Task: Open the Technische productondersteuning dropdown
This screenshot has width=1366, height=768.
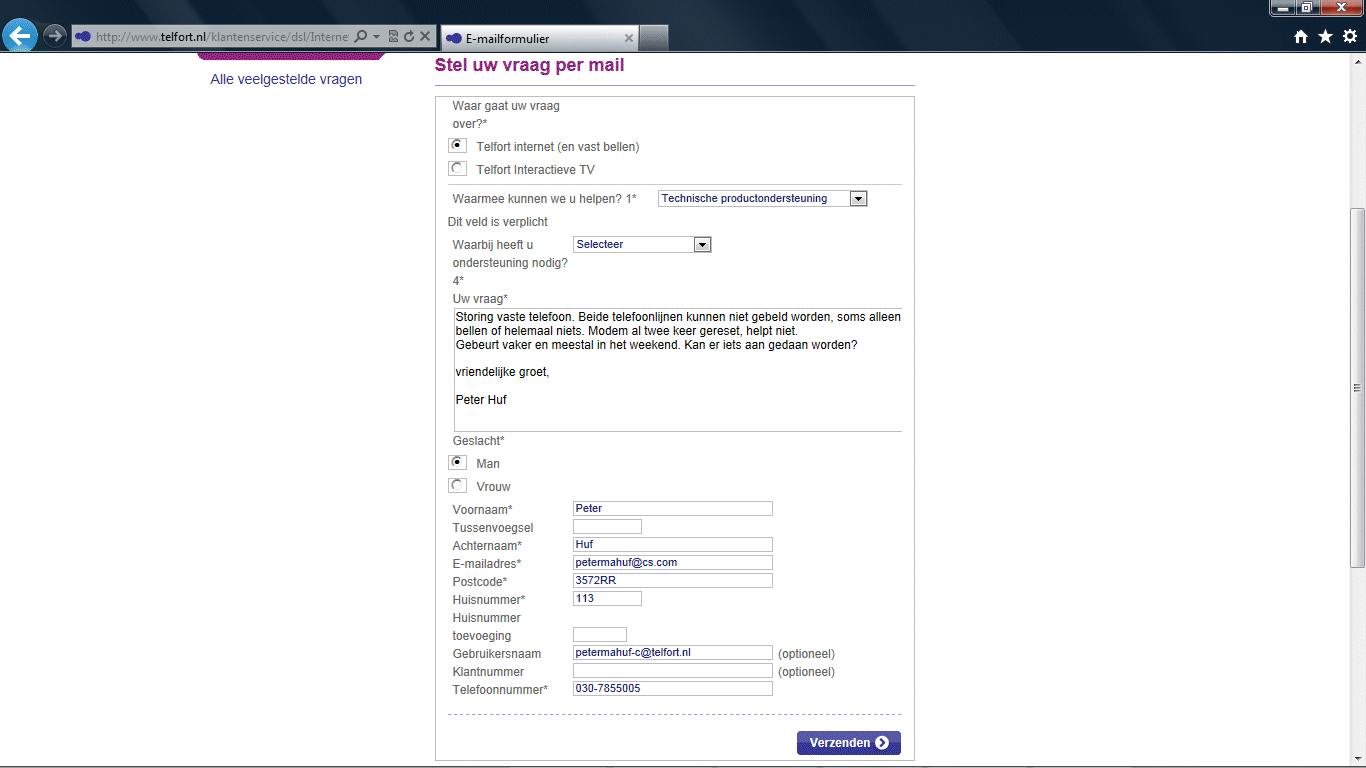Action: coord(857,199)
